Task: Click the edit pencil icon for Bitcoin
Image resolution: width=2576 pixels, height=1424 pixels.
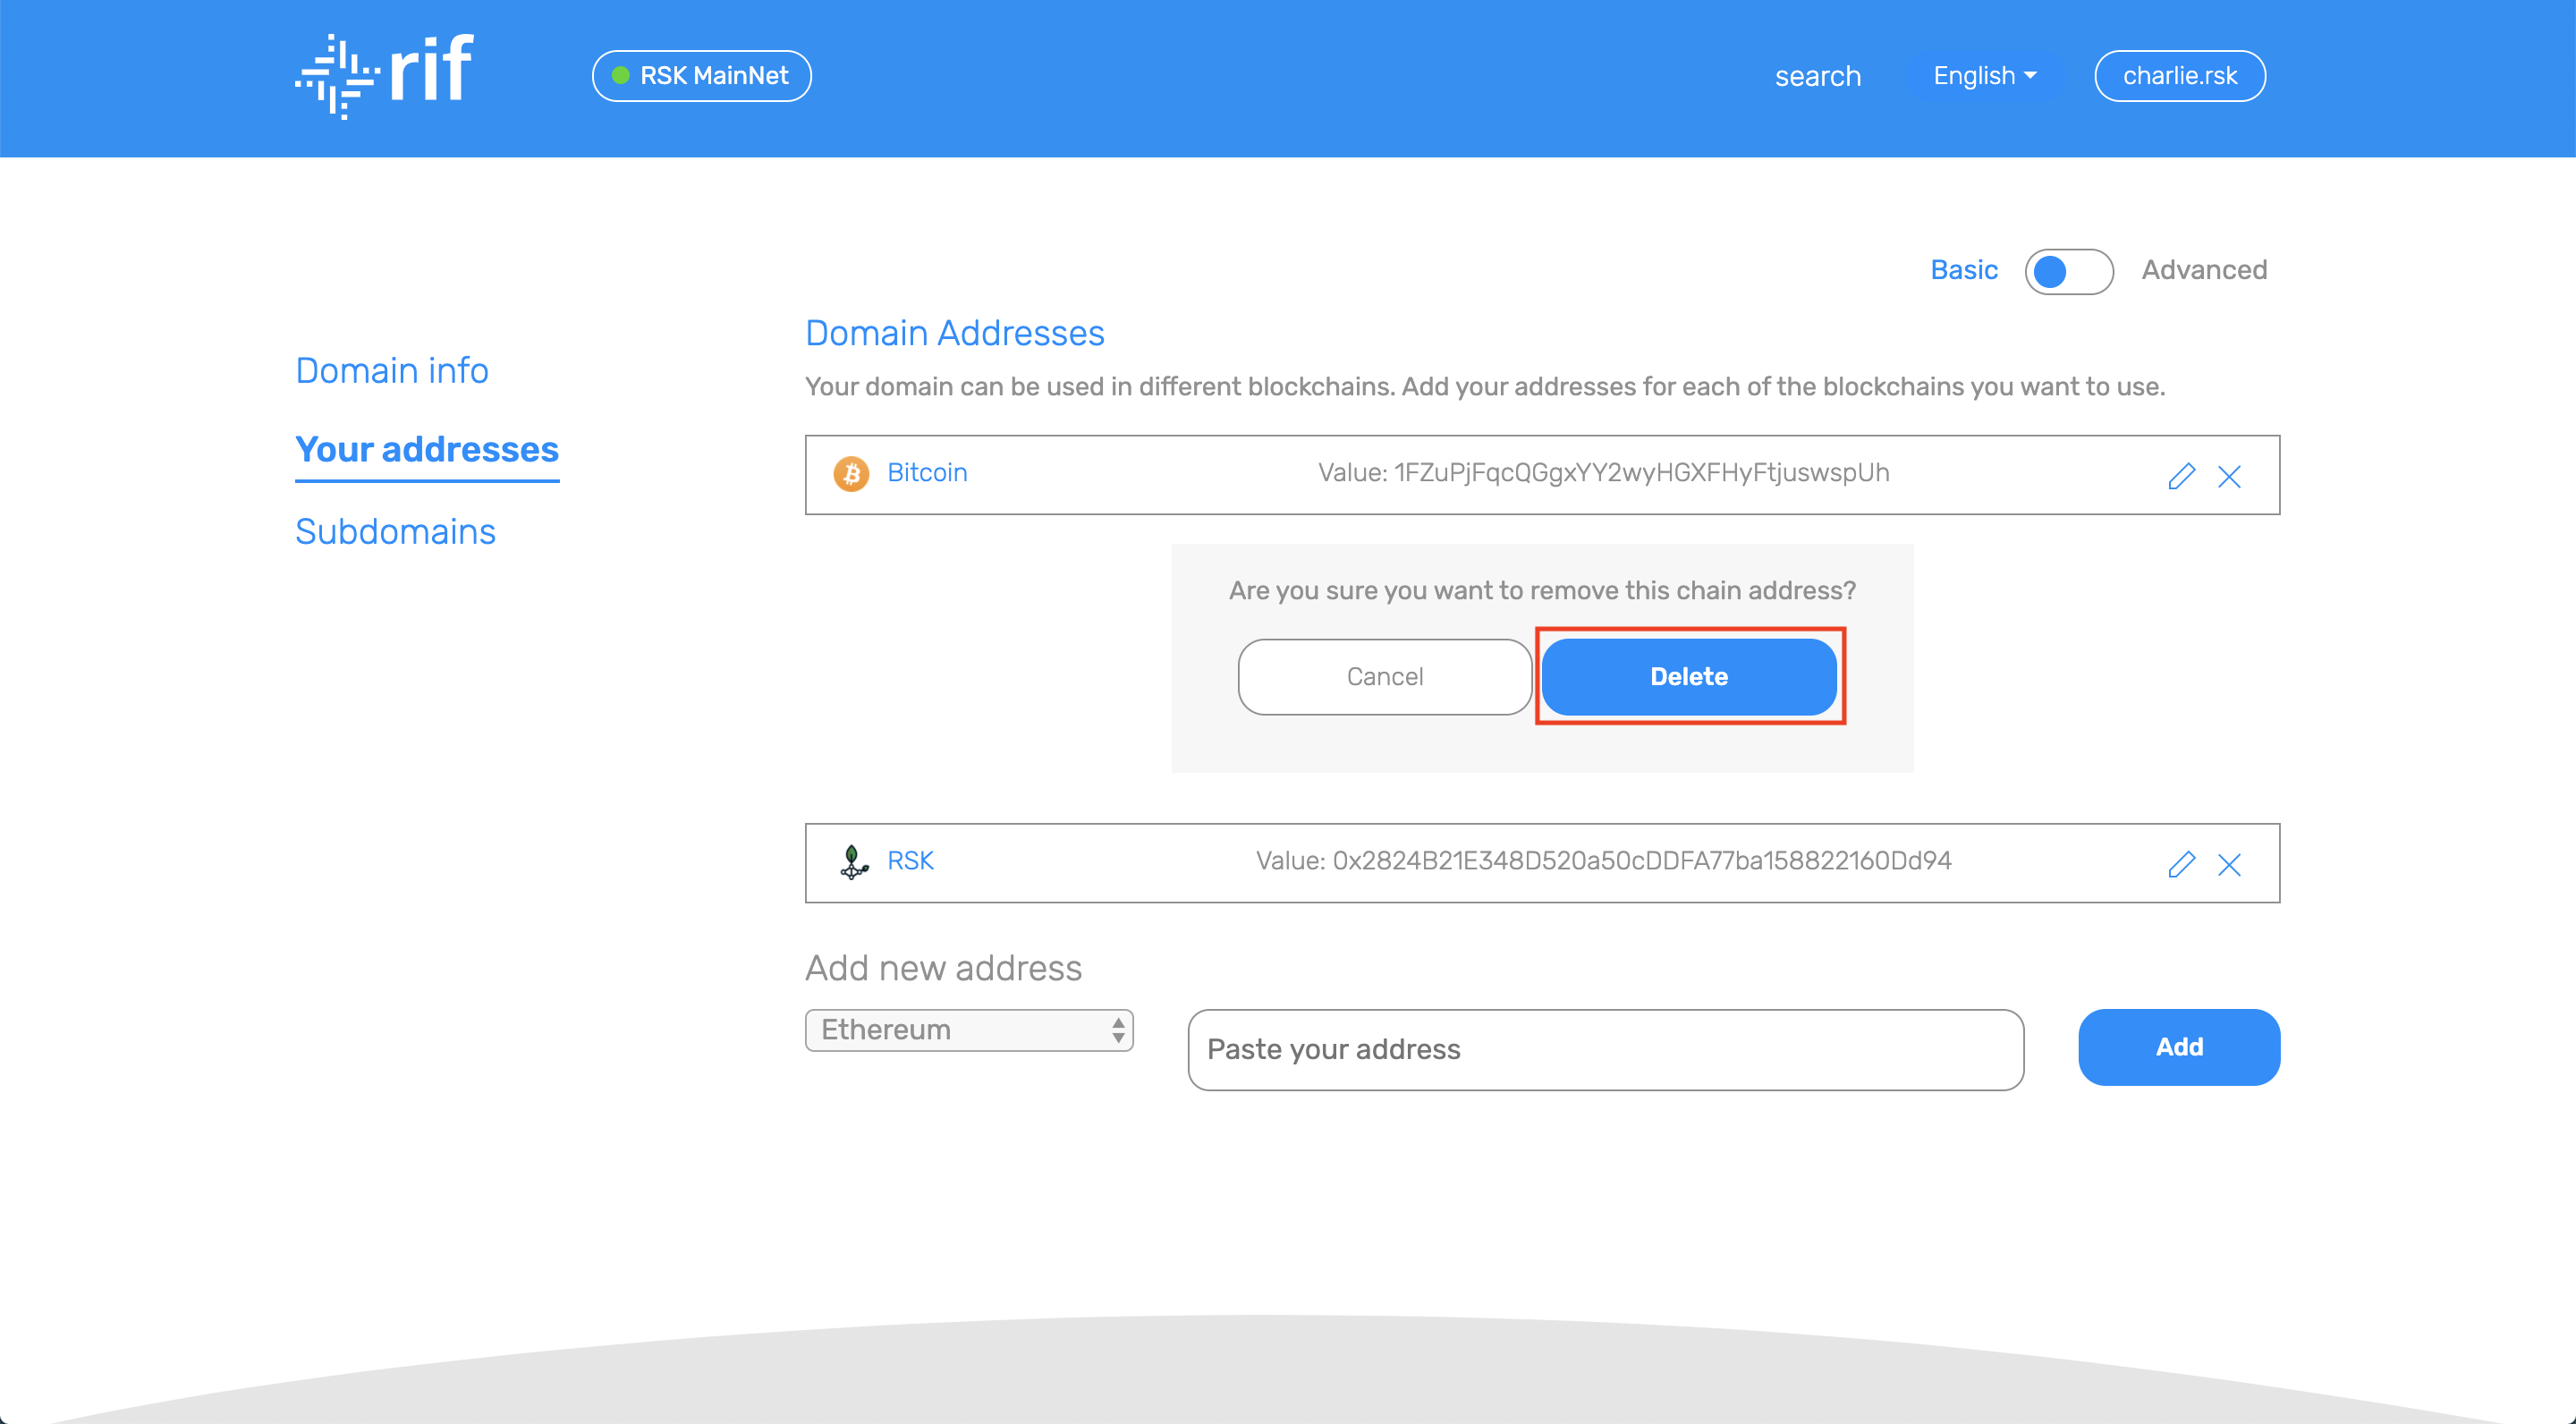Action: (x=2182, y=475)
